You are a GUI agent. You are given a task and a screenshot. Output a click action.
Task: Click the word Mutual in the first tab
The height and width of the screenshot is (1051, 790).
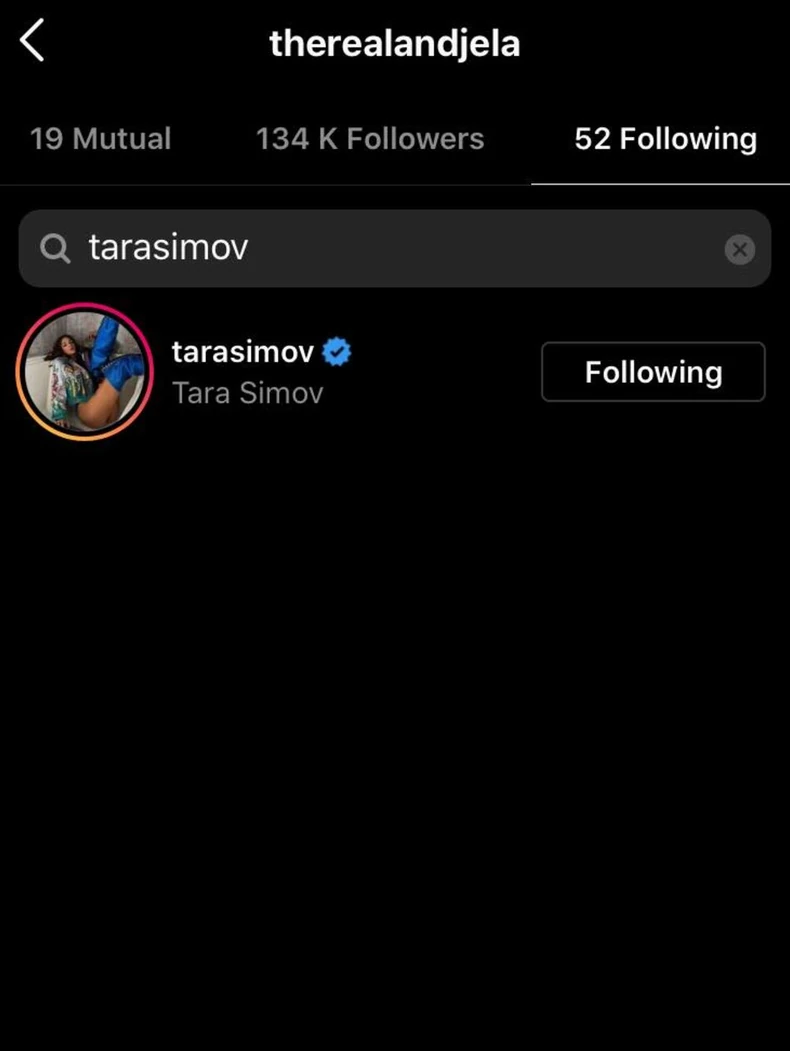(122, 139)
